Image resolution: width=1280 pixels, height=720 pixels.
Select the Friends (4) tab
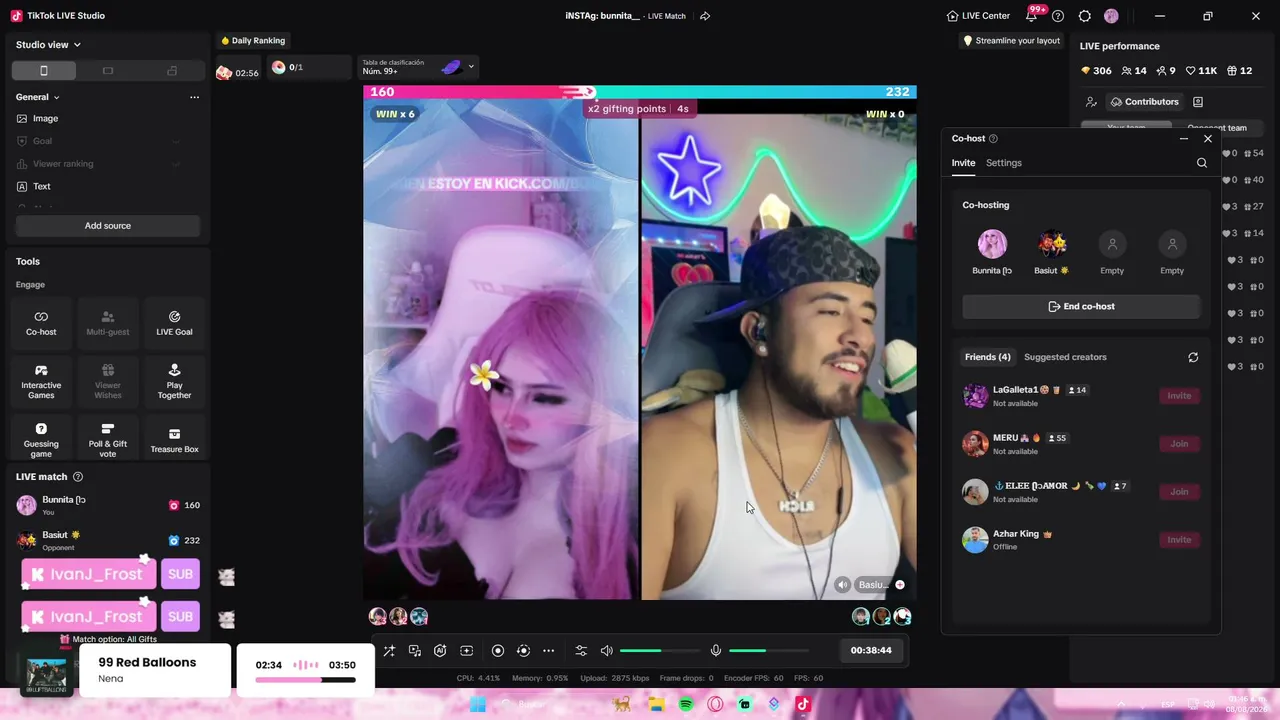[987, 357]
